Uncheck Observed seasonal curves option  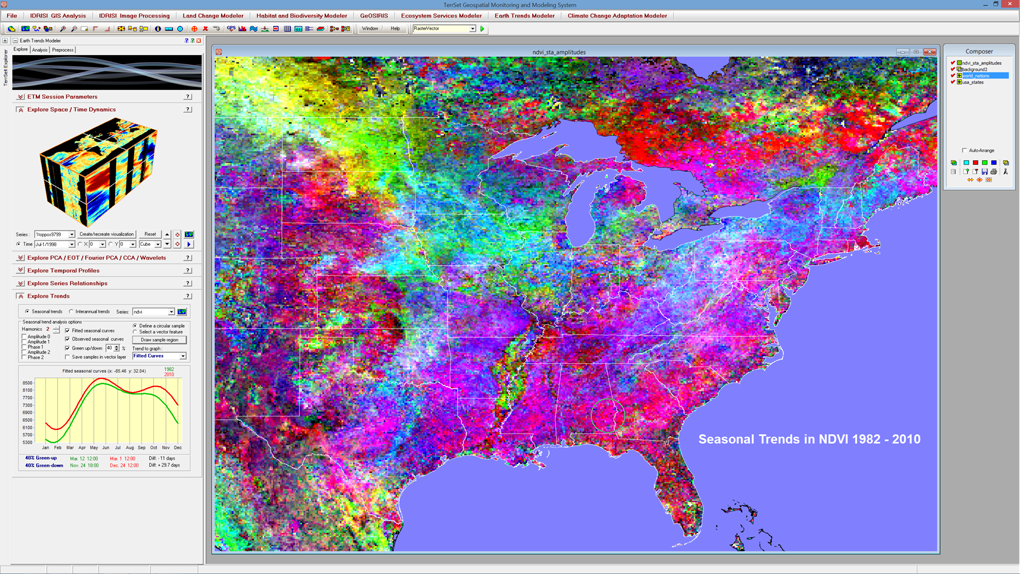click(x=67, y=339)
